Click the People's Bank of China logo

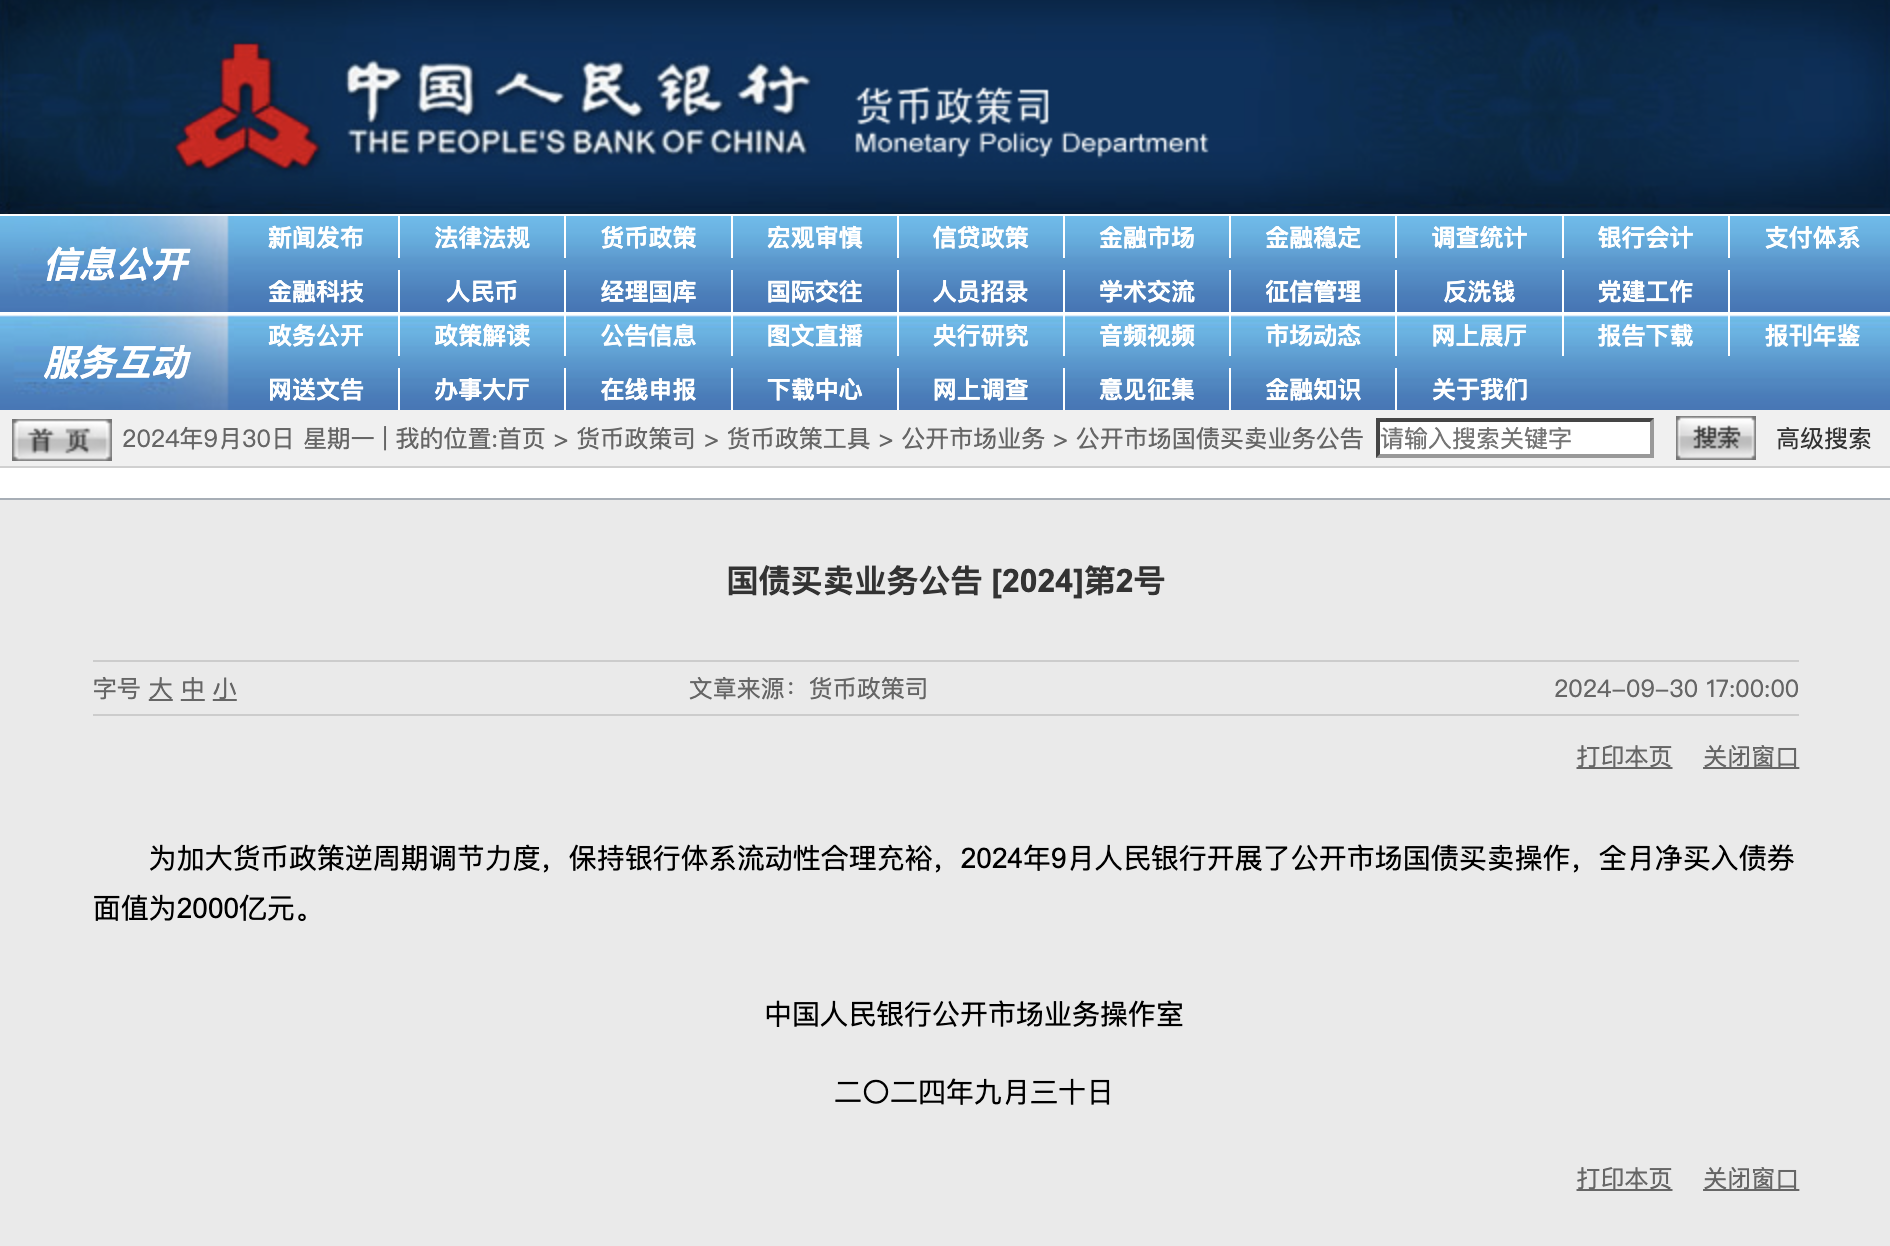tap(246, 107)
